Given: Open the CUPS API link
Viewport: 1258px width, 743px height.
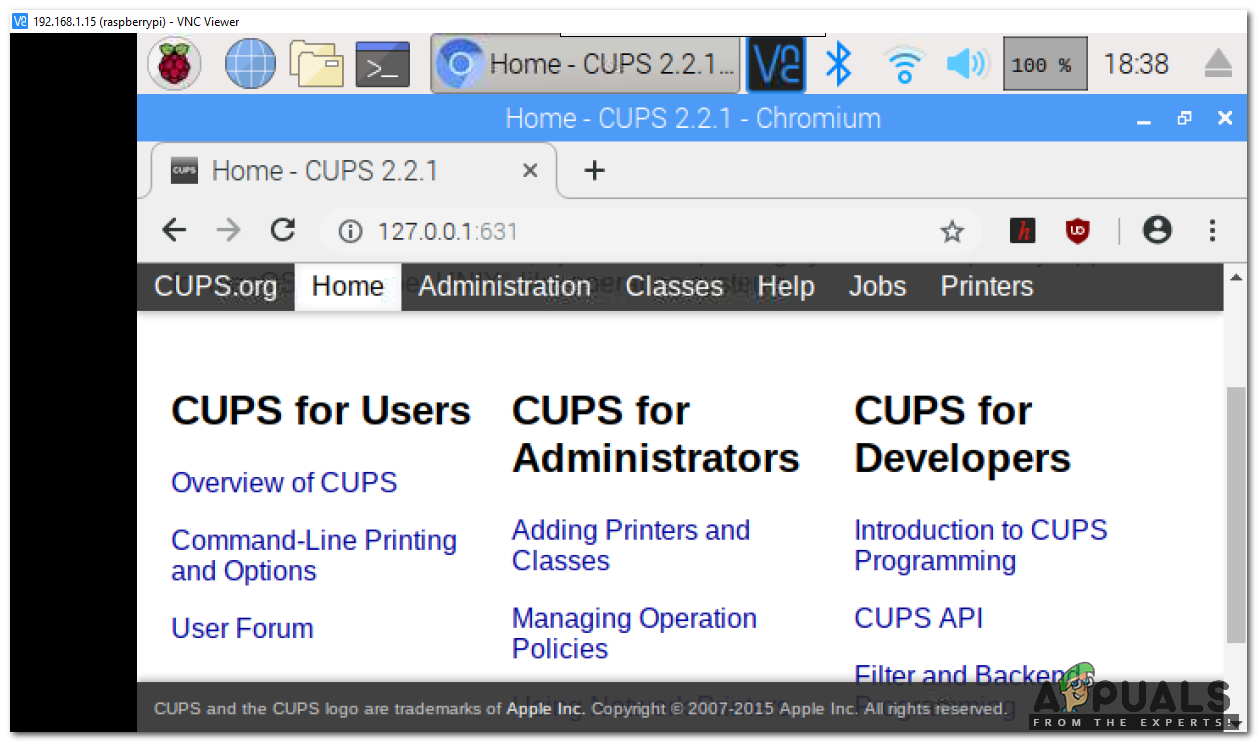Looking at the screenshot, I should click(x=919, y=619).
